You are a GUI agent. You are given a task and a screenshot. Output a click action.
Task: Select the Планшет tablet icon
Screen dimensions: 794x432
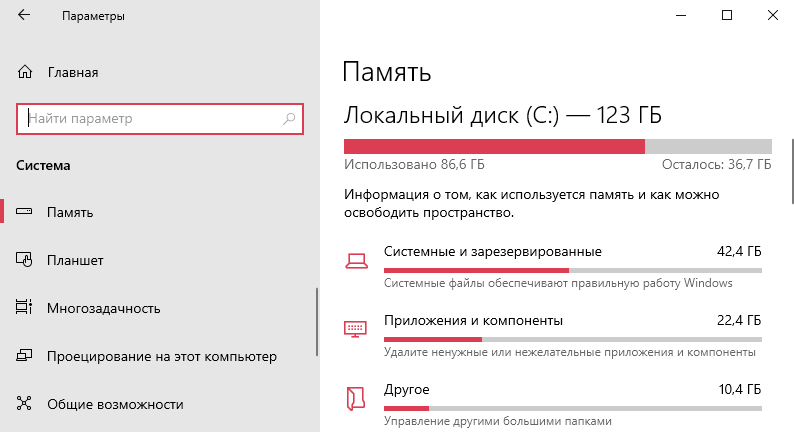click(24, 260)
